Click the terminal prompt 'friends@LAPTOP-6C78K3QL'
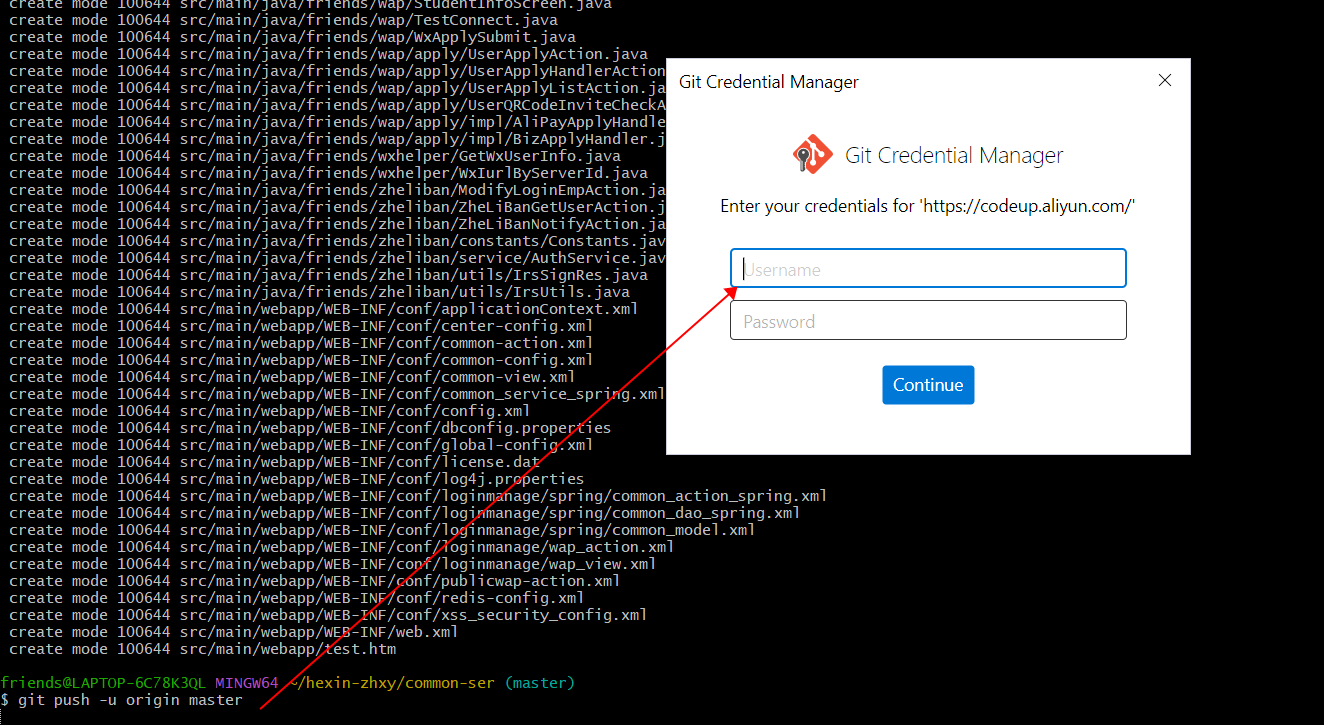 103,683
